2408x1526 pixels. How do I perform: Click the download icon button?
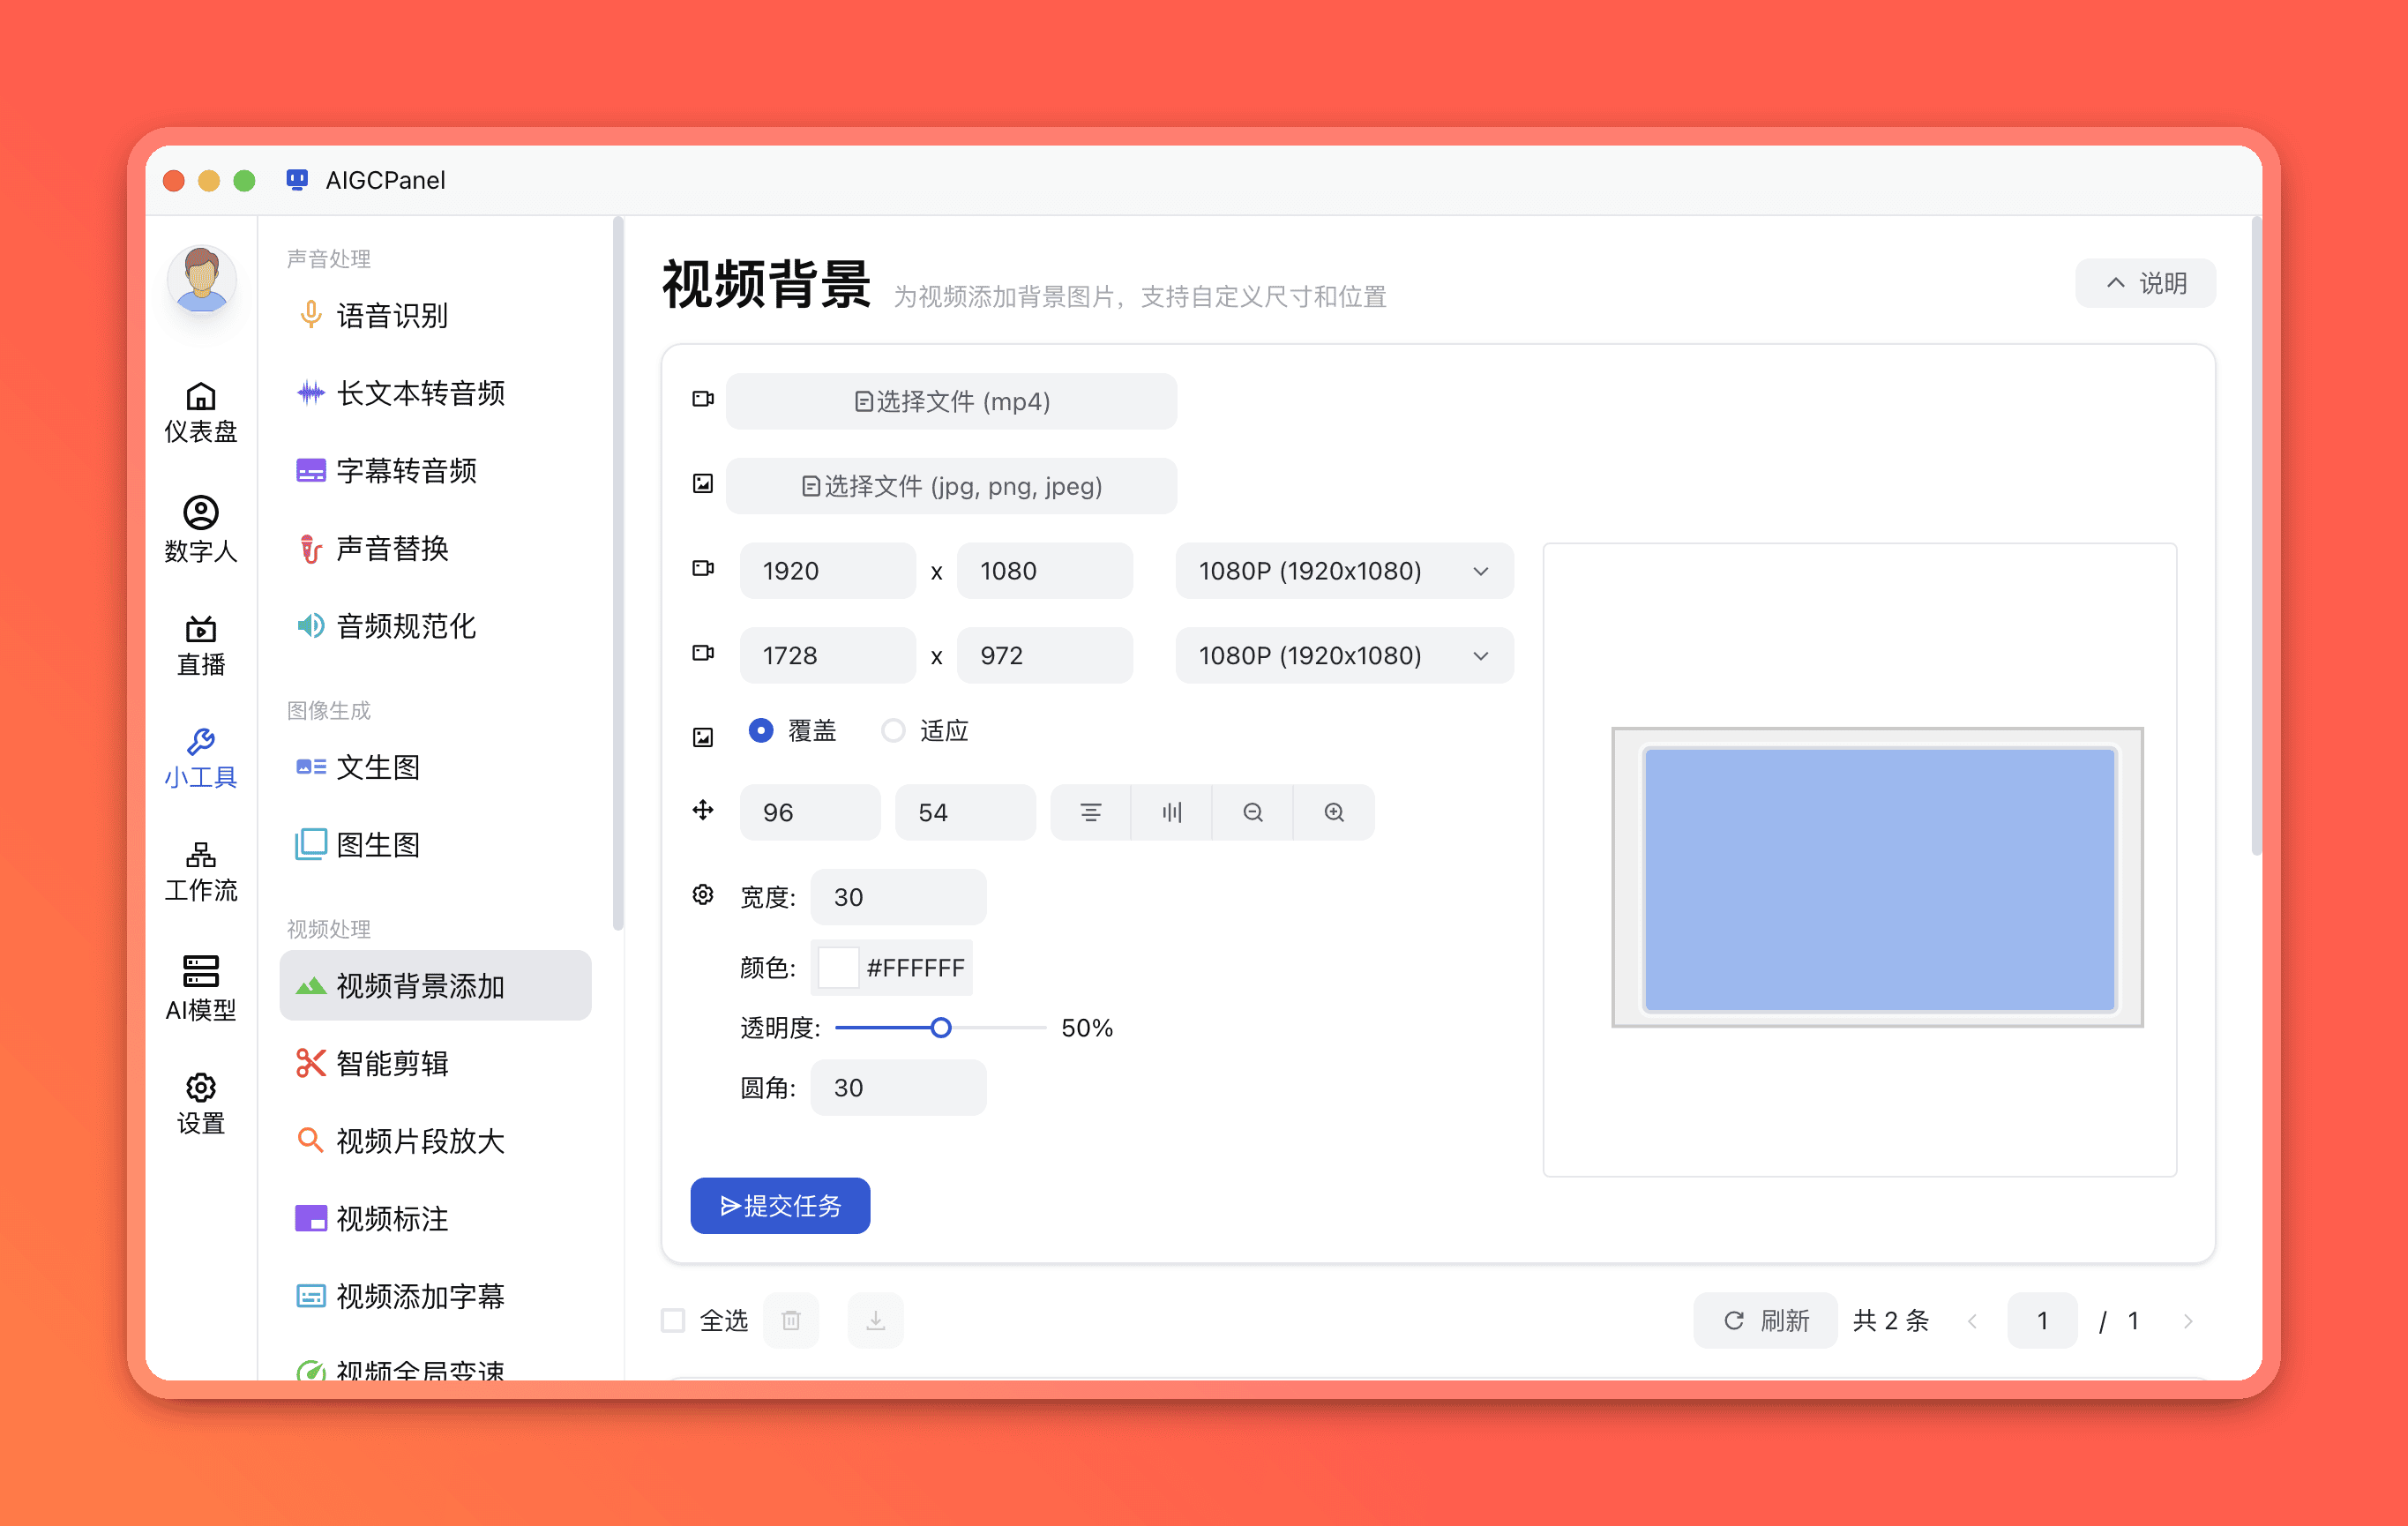[876, 1320]
